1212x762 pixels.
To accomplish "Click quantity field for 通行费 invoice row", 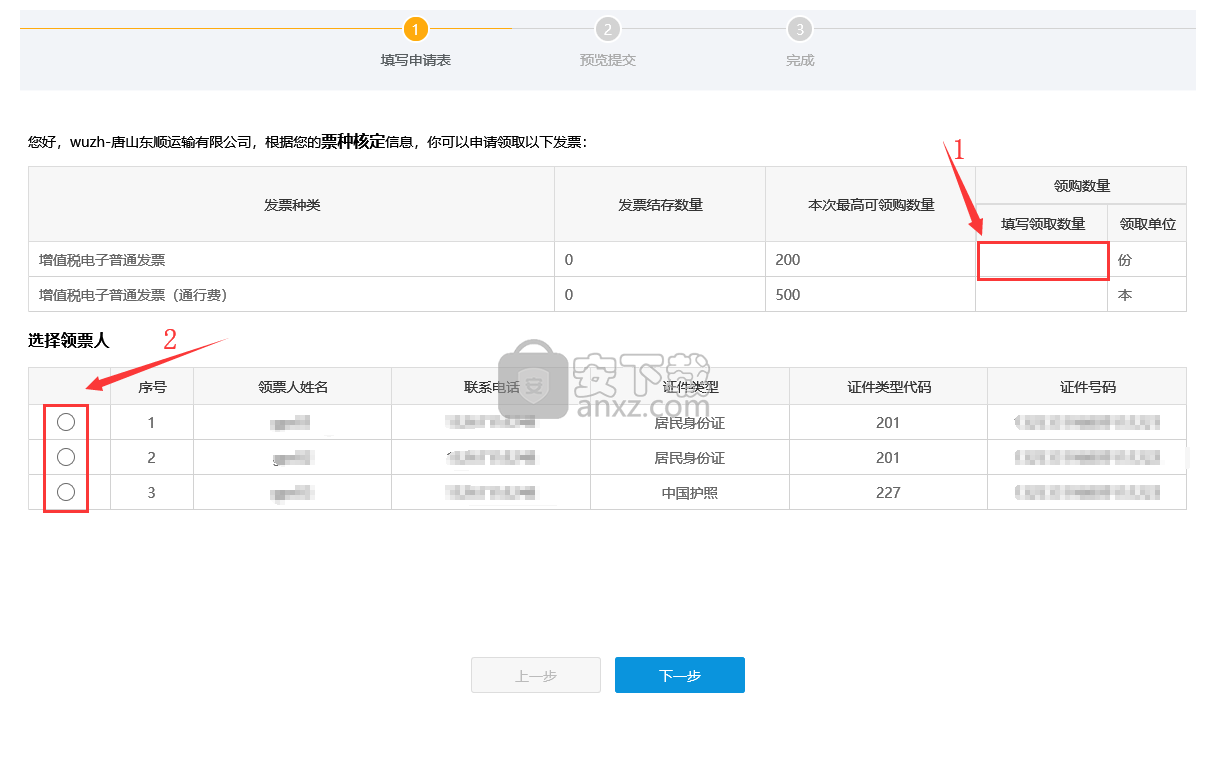I will tap(1041, 295).
